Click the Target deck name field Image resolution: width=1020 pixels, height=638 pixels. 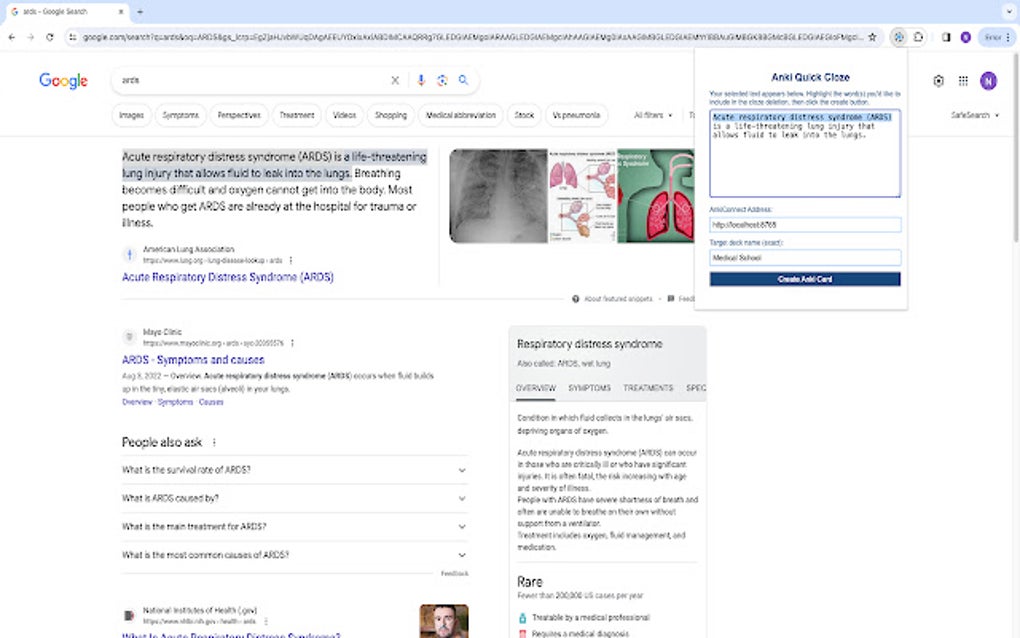(805, 258)
